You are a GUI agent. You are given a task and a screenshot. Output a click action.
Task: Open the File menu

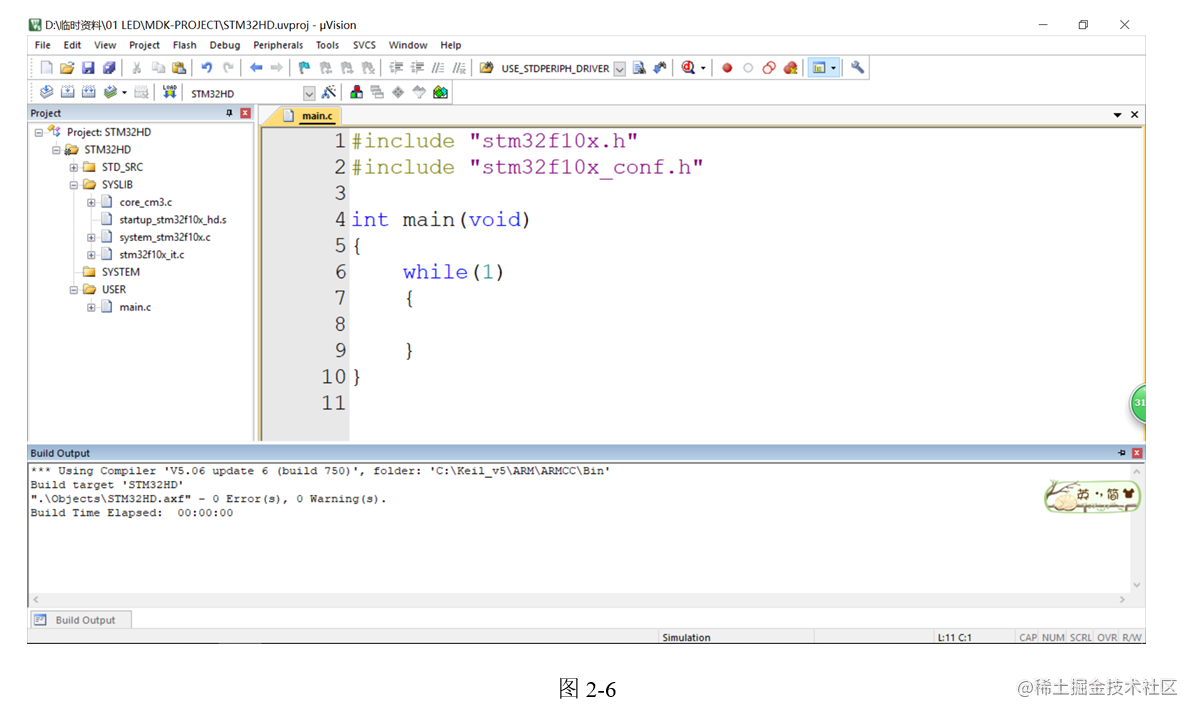43,45
